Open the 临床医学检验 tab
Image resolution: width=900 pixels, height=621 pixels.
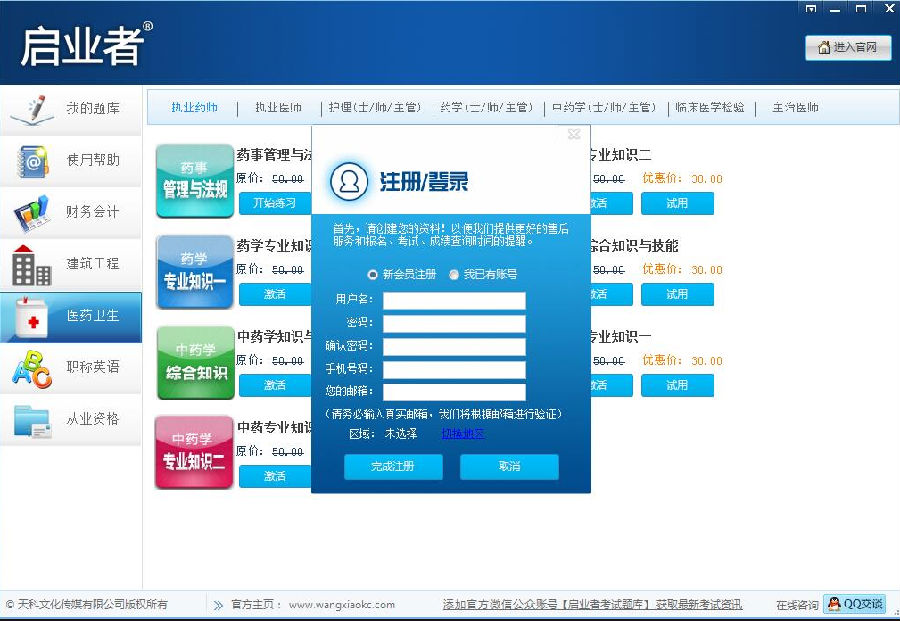click(x=709, y=108)
